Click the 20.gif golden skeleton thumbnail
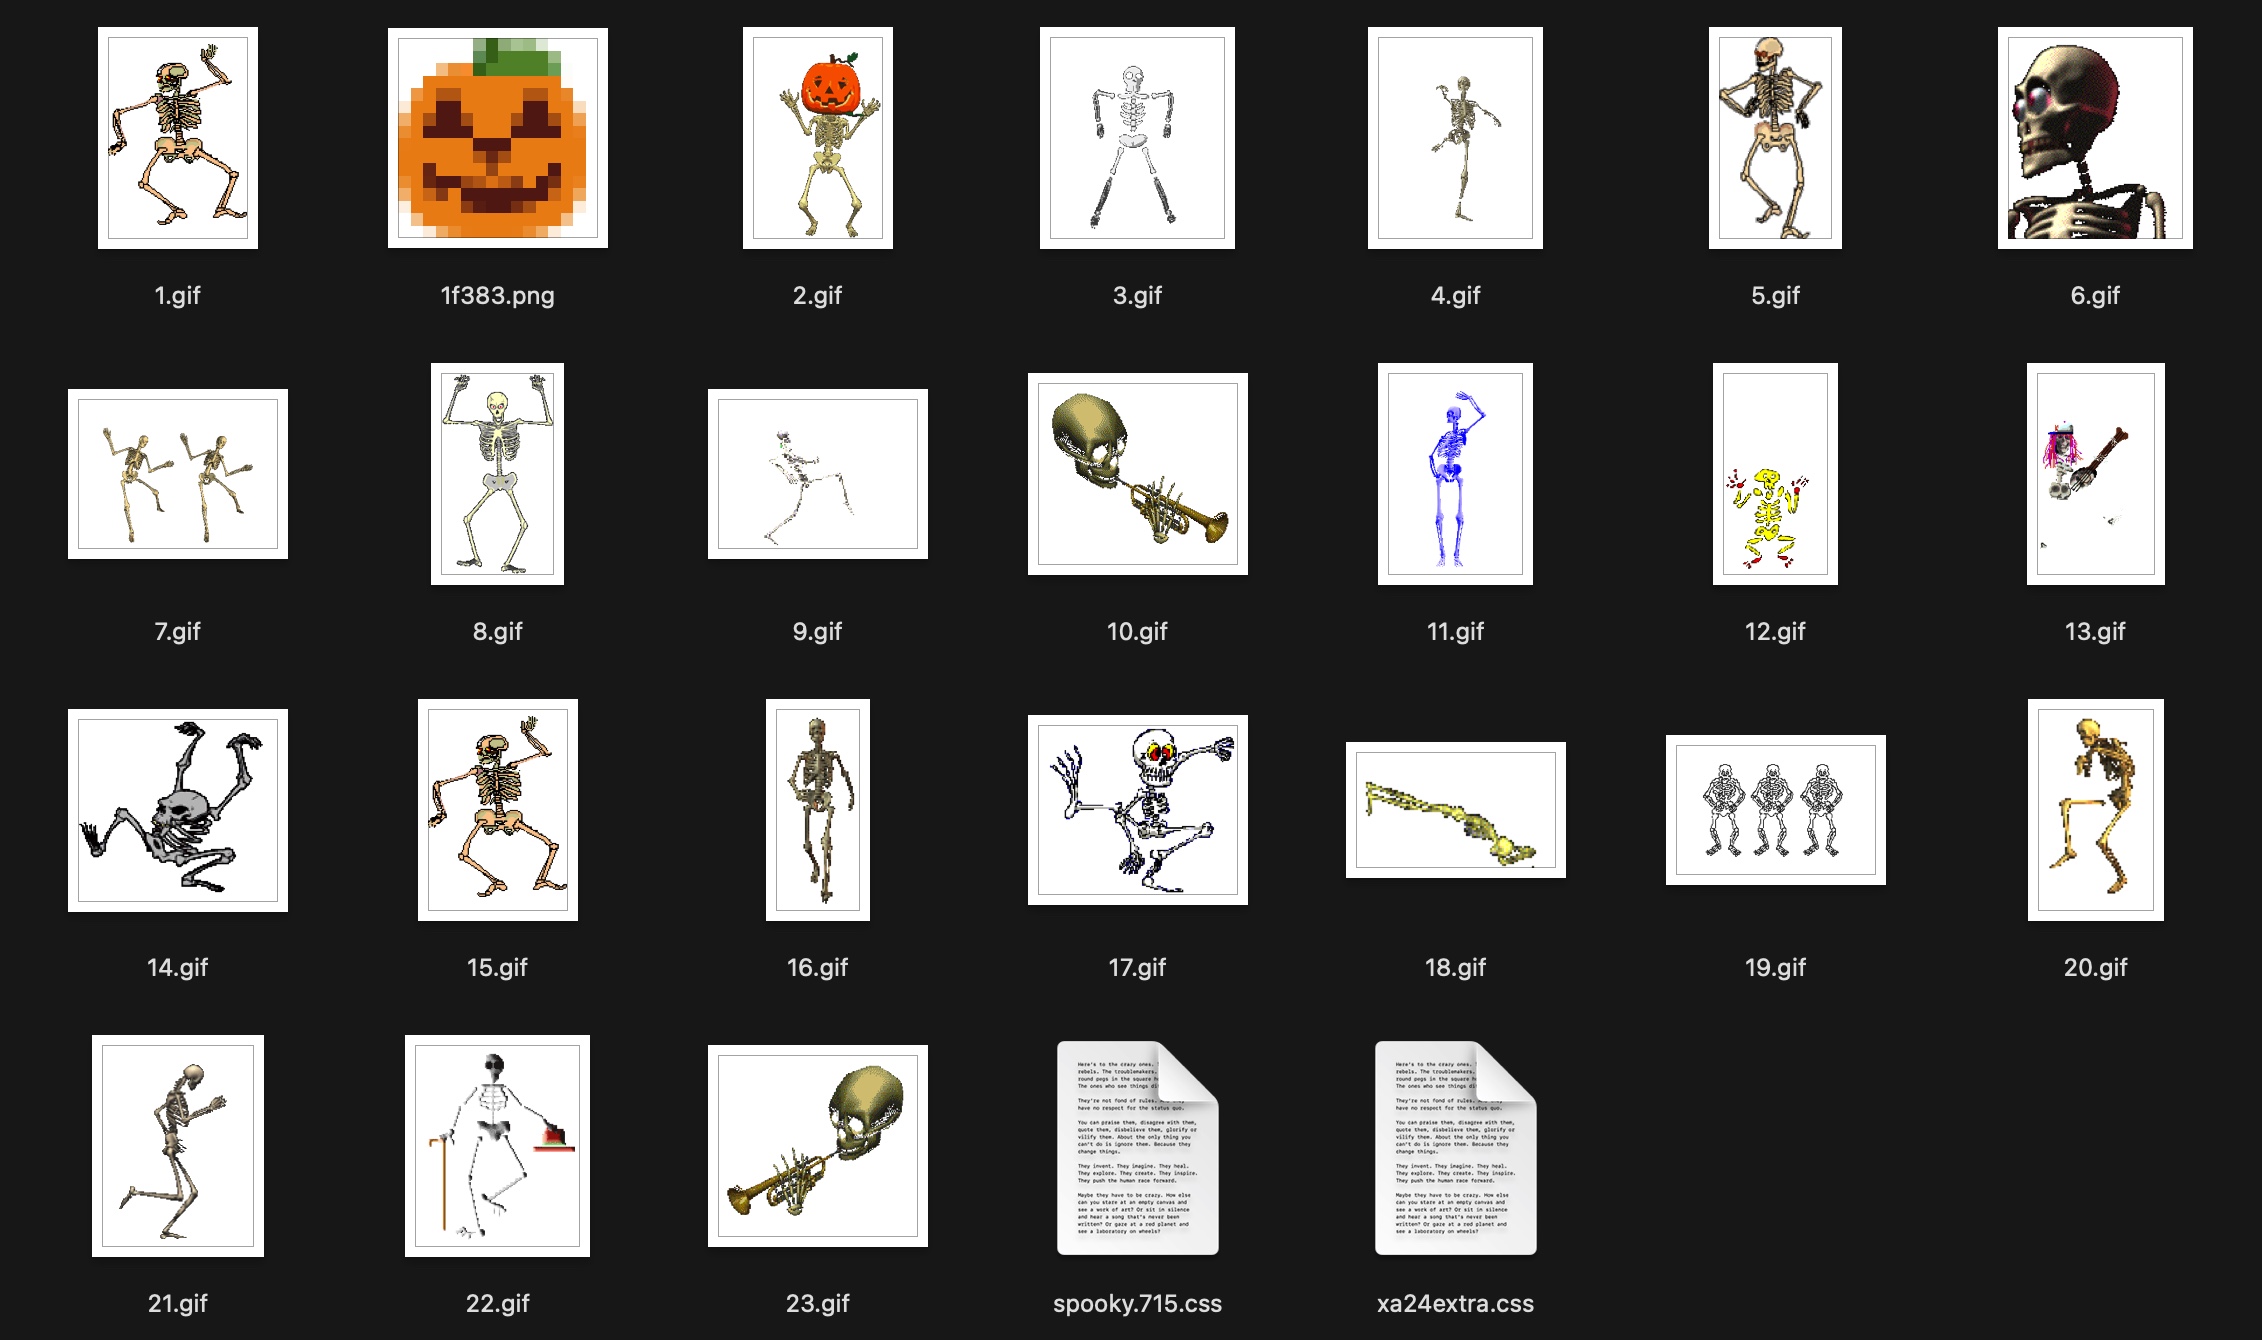Viewport: 2262px width, 1340px height. (2095, 810)
